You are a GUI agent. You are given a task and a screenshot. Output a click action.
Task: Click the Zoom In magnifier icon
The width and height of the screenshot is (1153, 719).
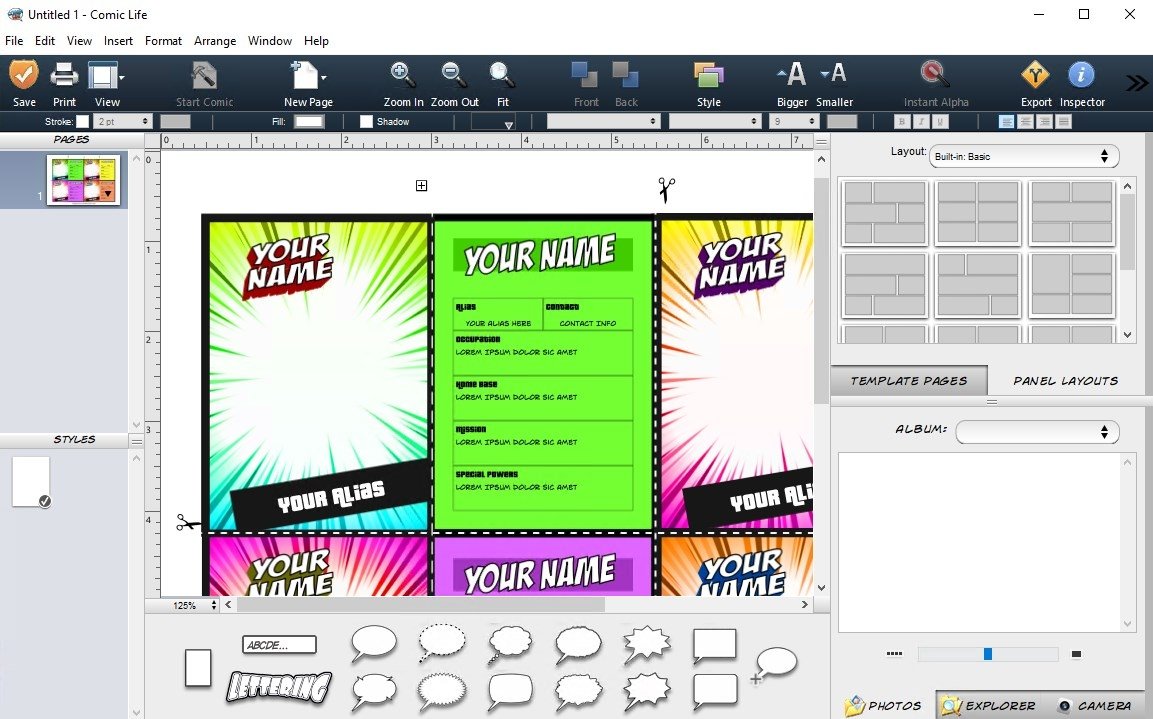[402, 75]
